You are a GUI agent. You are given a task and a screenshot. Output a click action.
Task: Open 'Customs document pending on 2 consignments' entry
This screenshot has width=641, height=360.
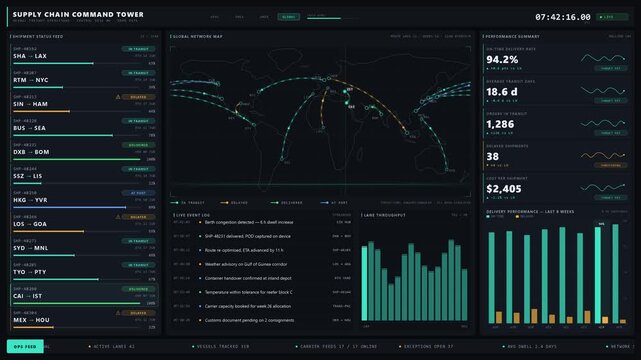[x=262, y=320]
